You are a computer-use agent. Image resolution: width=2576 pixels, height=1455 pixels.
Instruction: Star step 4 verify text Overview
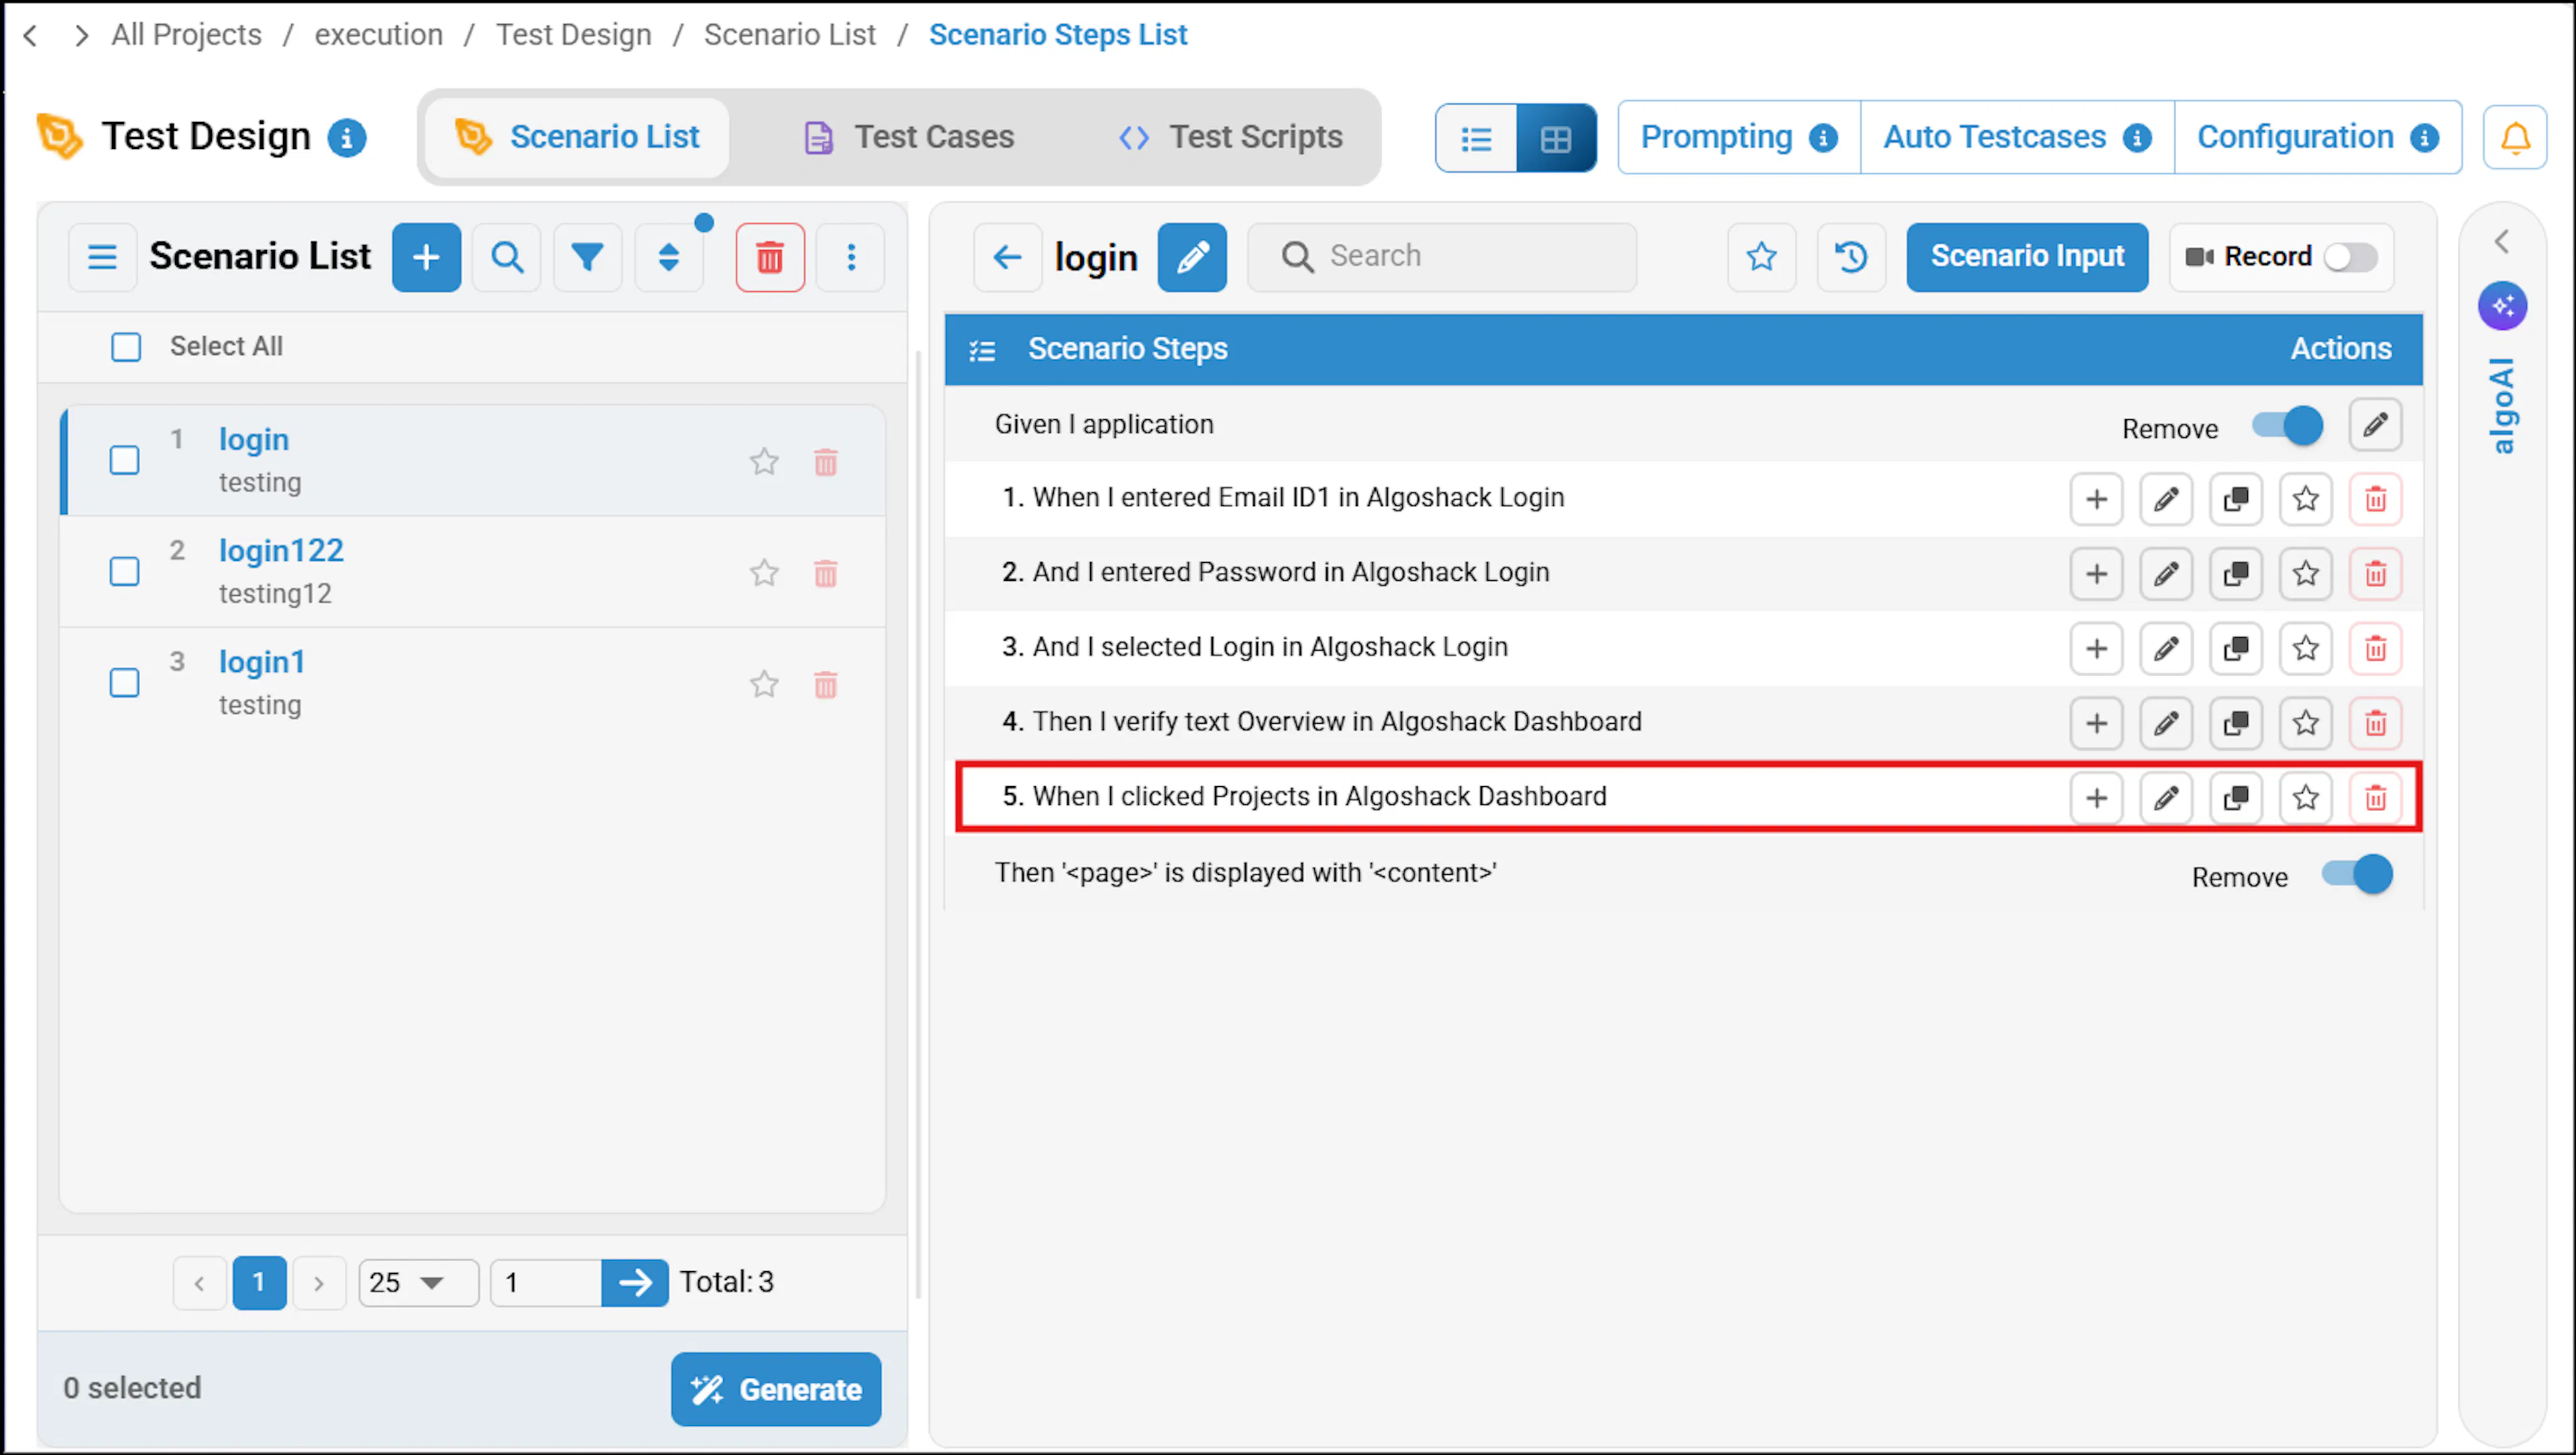tap(2306, 722)
